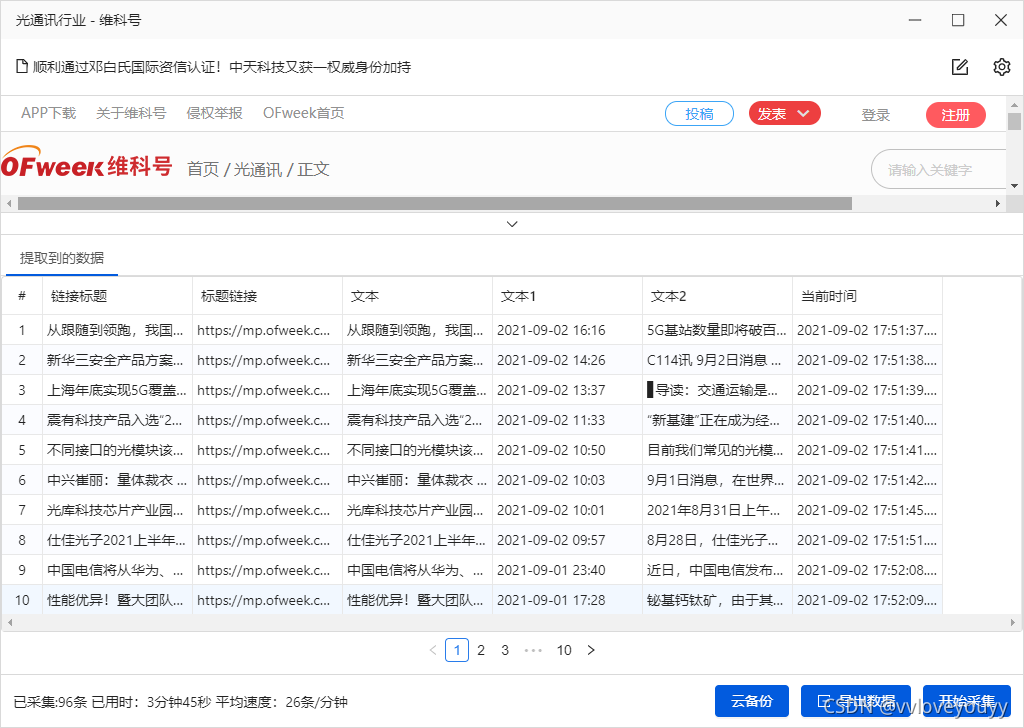1024x728 pixels.
Task: Click embedded browser scroll right arrow
Action: [997, 204]
